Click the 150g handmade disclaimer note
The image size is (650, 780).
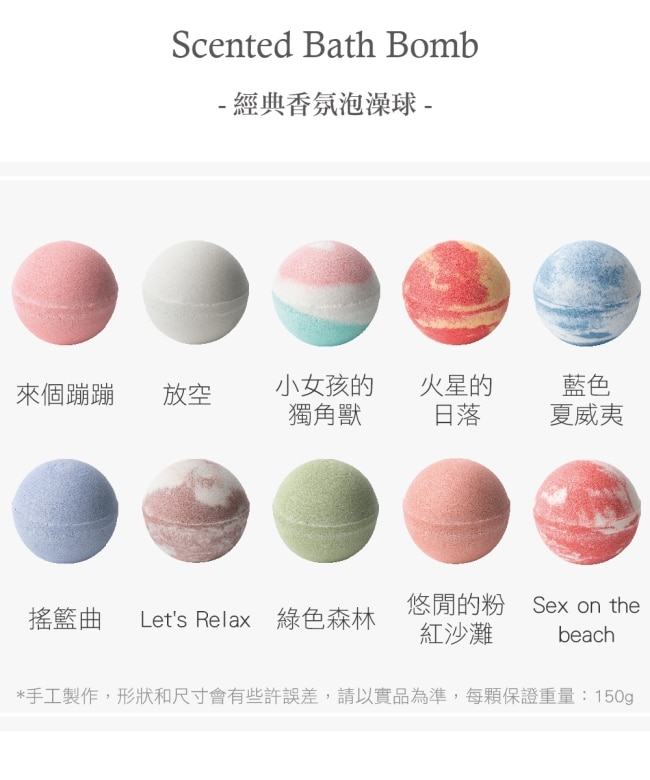325,695
